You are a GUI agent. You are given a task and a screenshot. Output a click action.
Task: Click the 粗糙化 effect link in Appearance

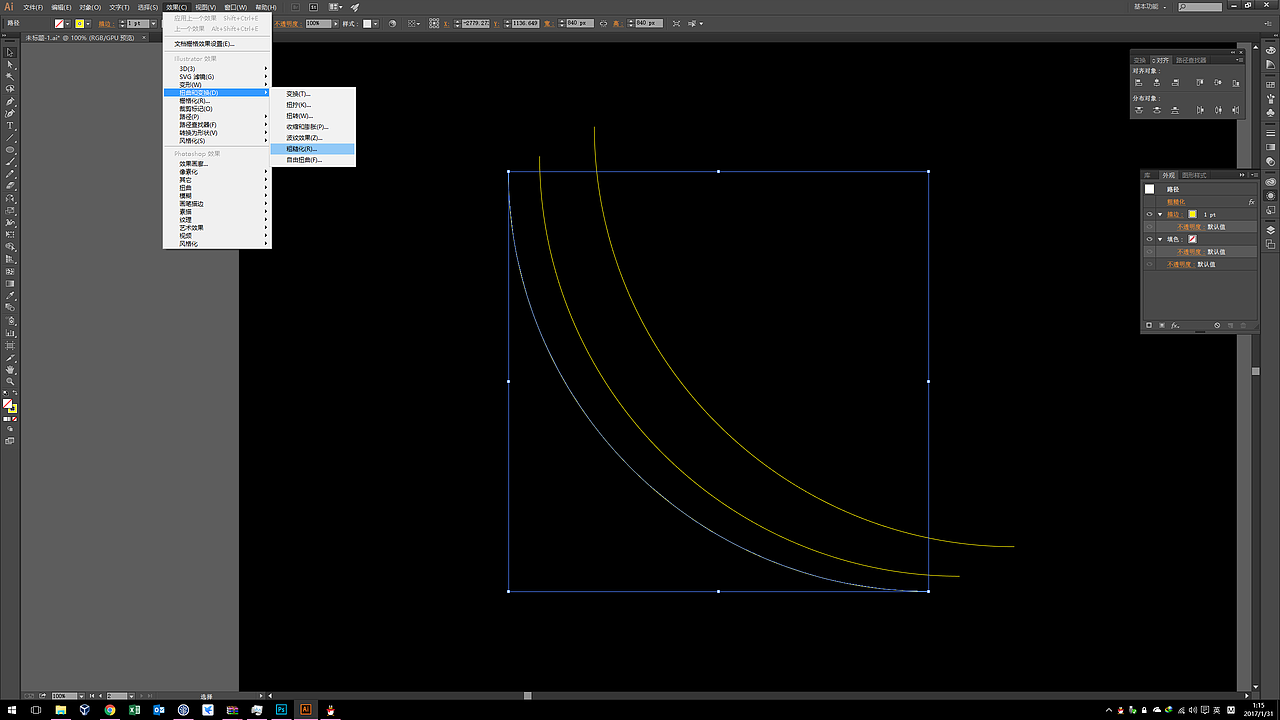1176,202
